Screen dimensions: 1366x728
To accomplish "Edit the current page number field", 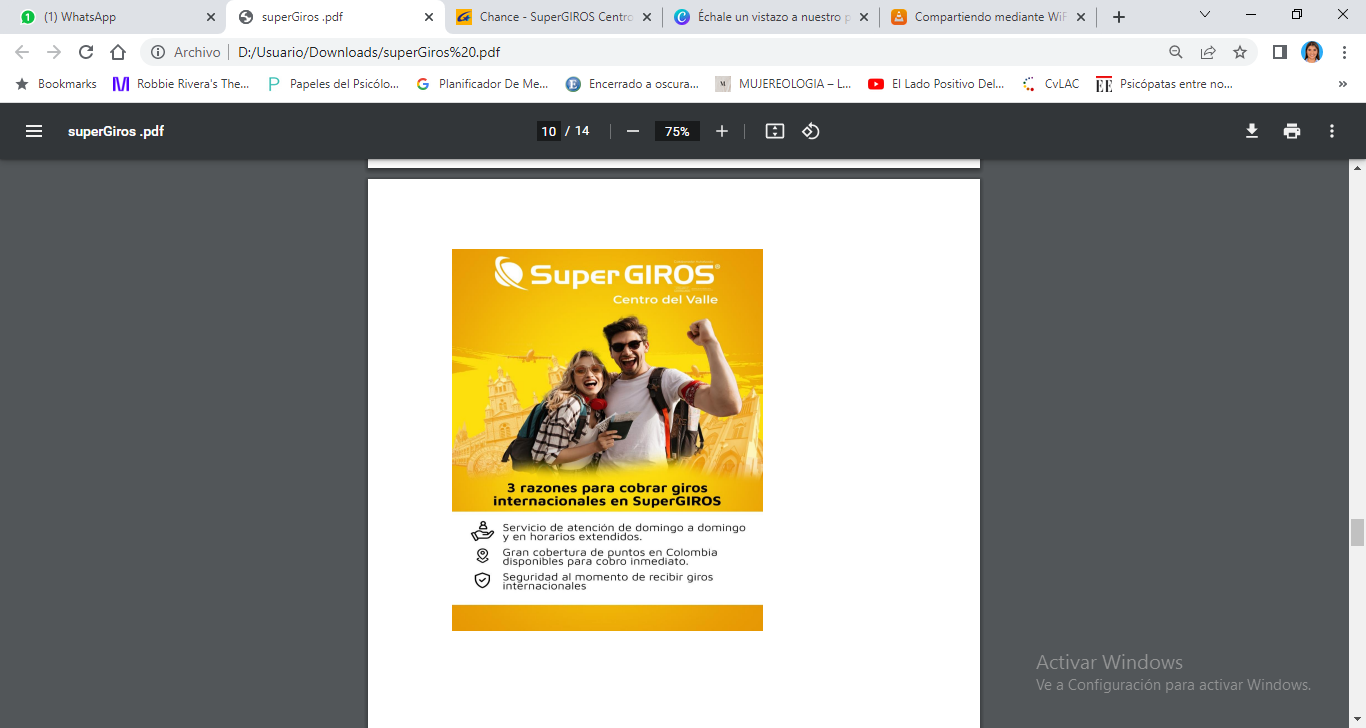I will [548, 131].
